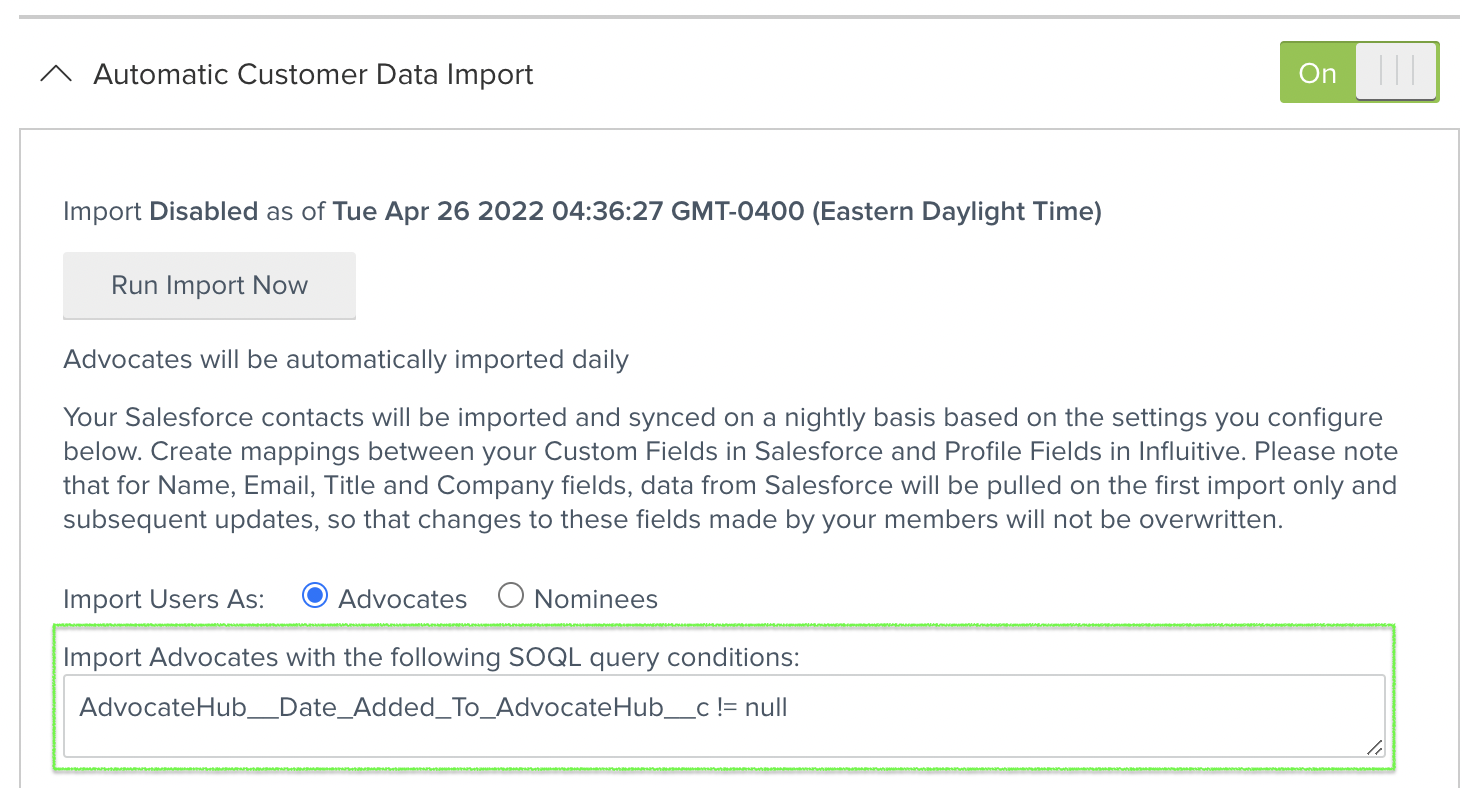
Task: Click the Salesforce contacts description paragraph
Action: click(730, 468)
